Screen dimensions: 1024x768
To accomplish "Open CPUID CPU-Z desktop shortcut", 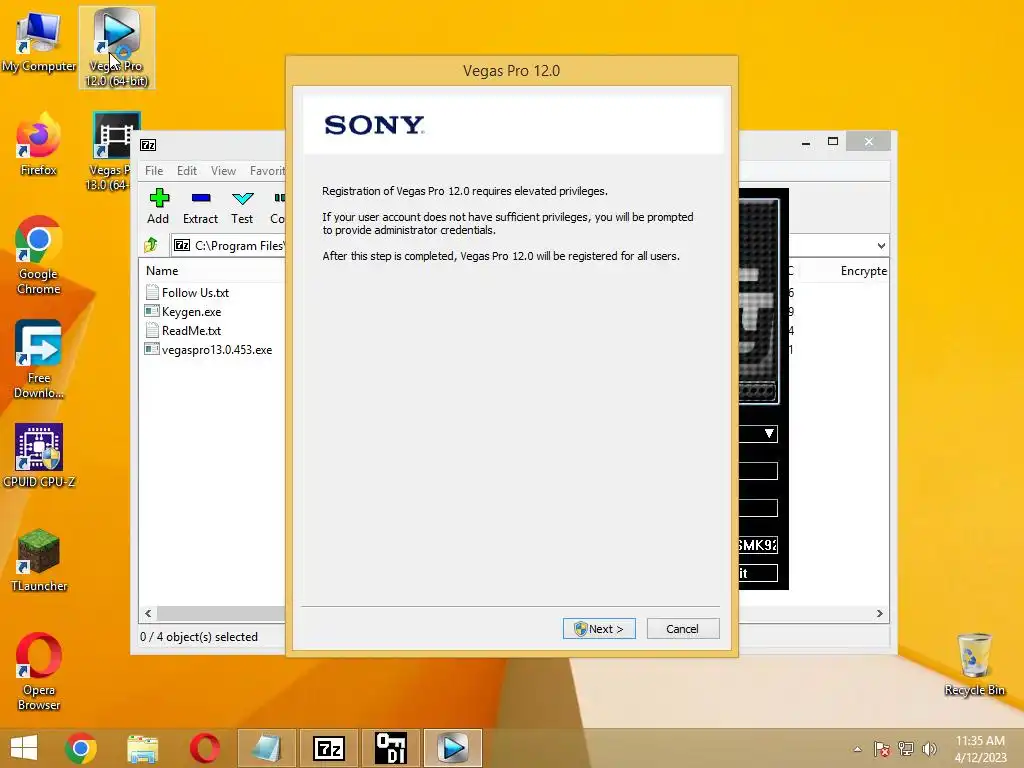I will pos(39,455).
